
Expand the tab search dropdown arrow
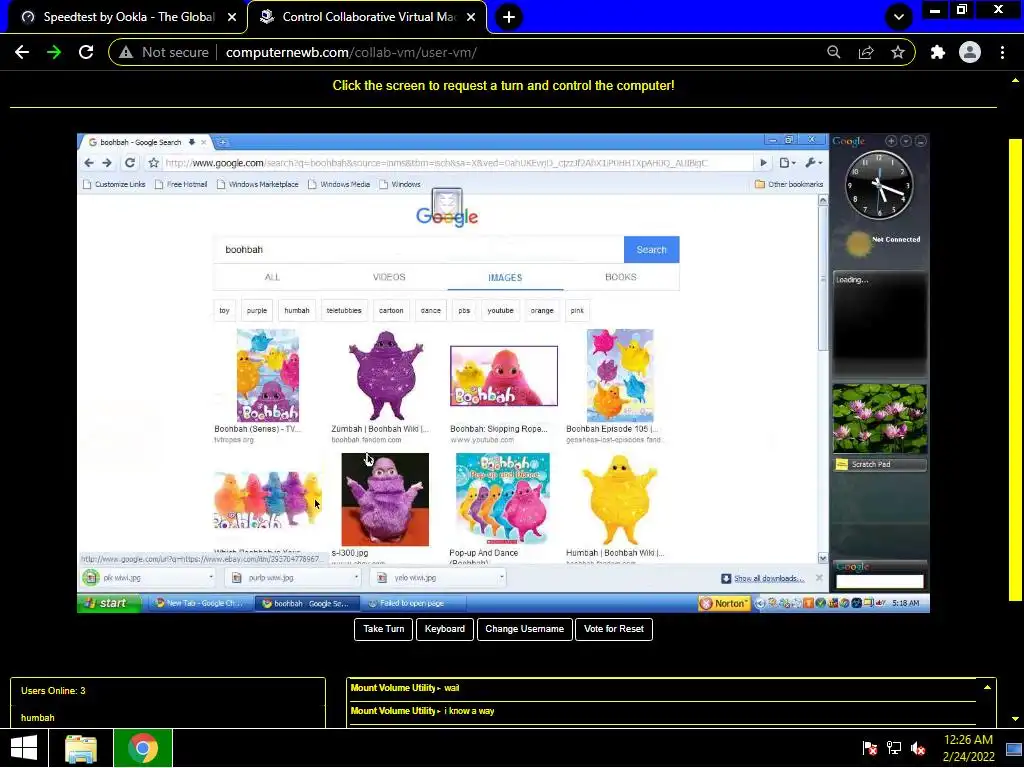tap(899, 17)
